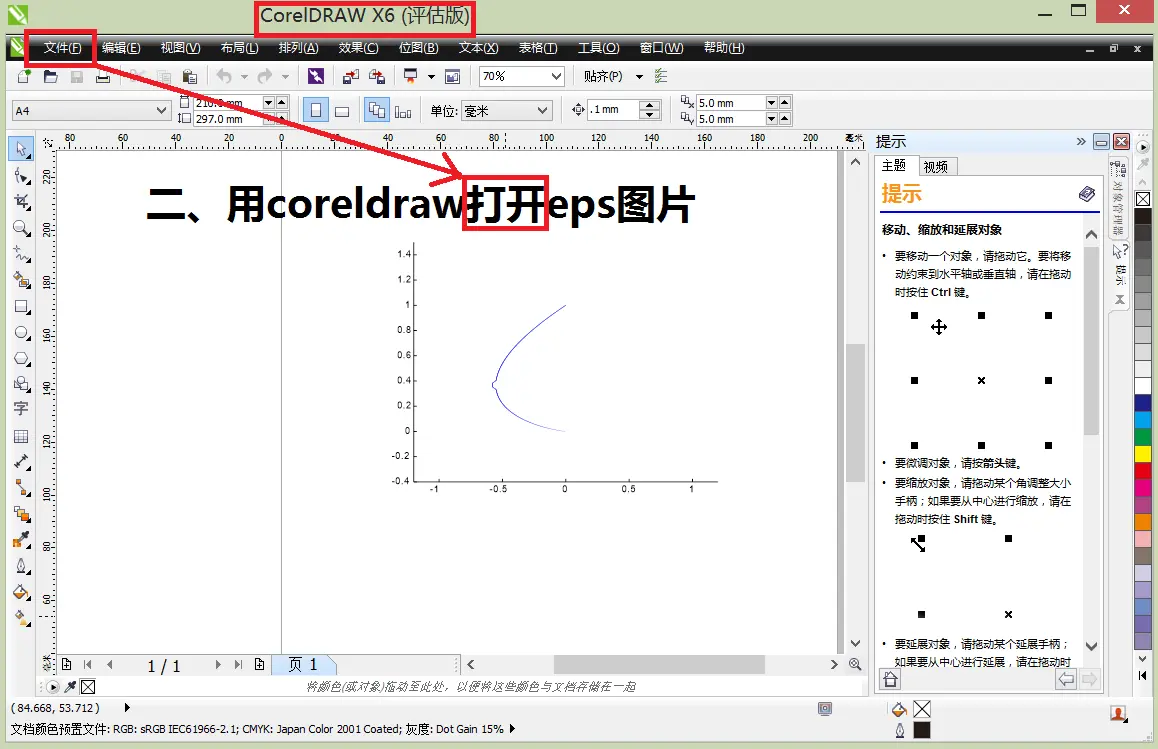Image resolution: width=1158 pixels, height=749 pixels.
Task: Select the Basic Shapes tool
Action: pos(21,383)
